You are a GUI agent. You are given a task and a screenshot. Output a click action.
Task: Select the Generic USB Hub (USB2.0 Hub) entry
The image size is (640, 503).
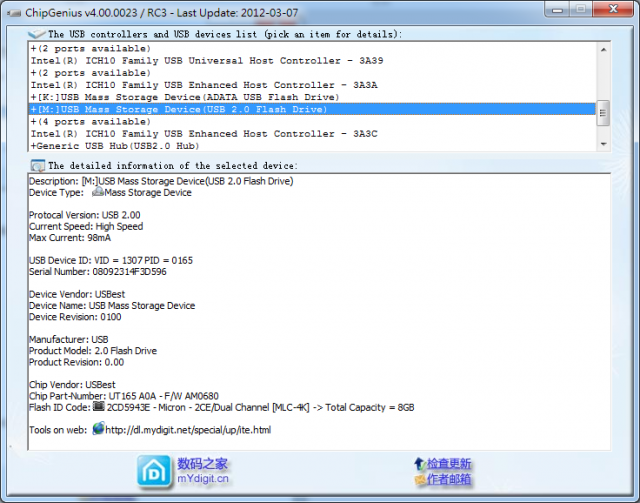tap(313, 146)
